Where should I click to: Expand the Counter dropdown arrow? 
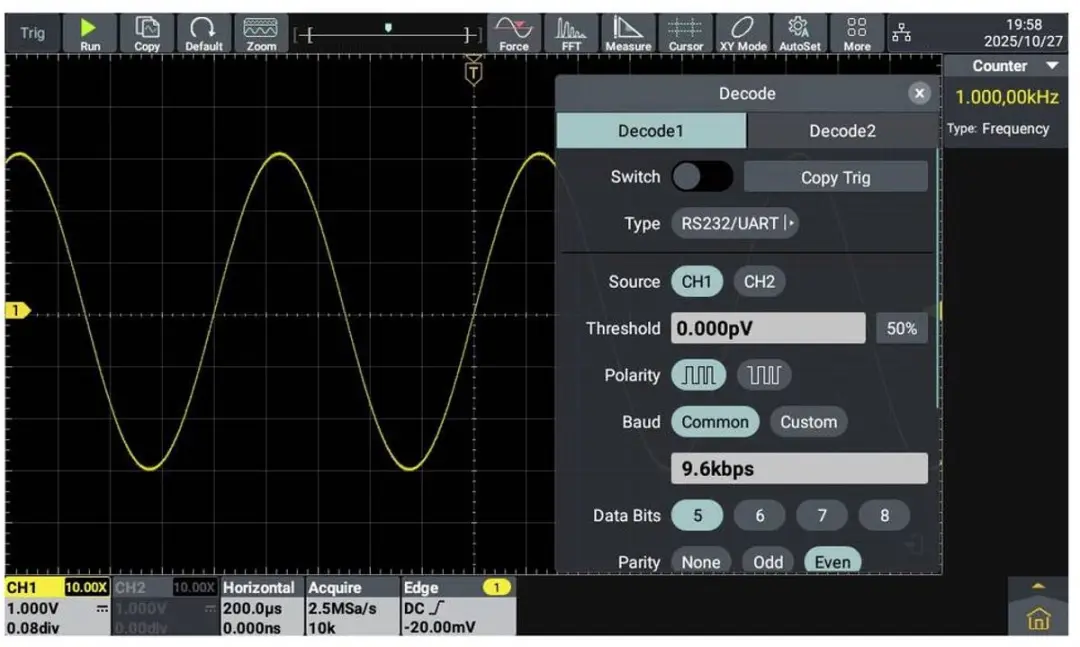[1052, 66]
